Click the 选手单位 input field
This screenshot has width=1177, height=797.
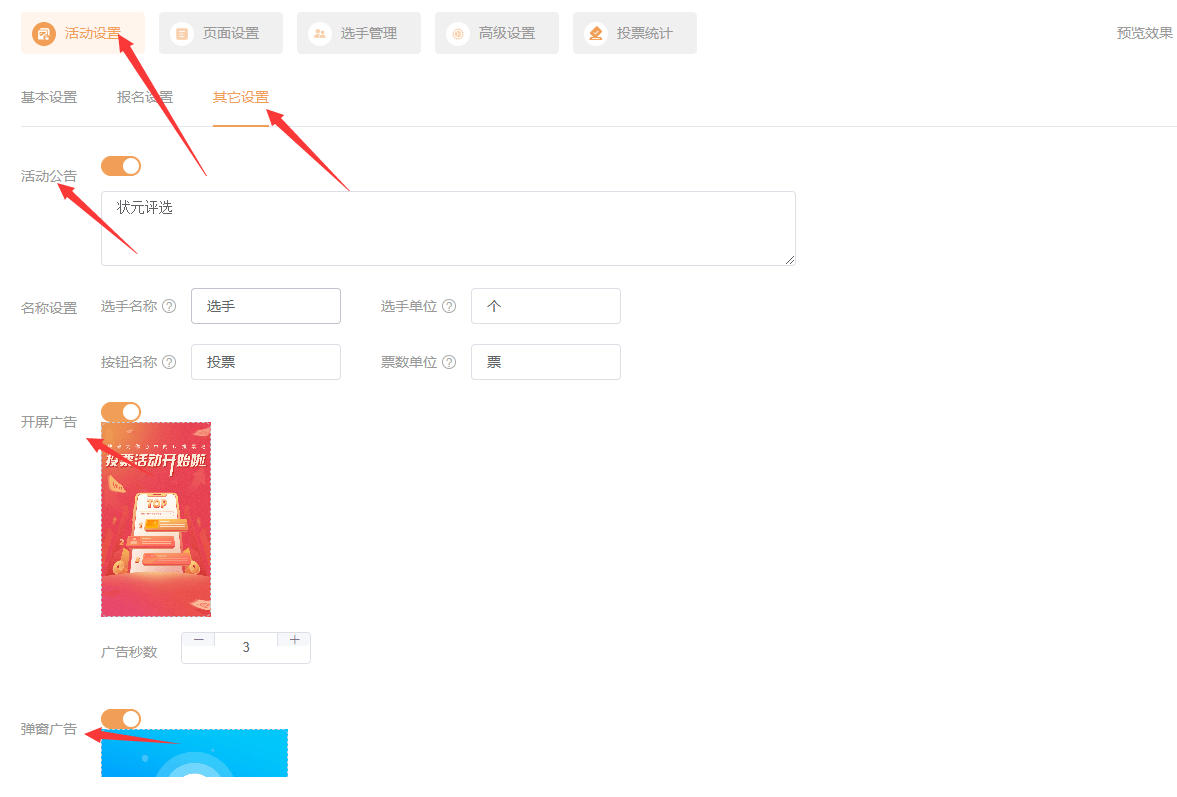(x=546, y=306)
